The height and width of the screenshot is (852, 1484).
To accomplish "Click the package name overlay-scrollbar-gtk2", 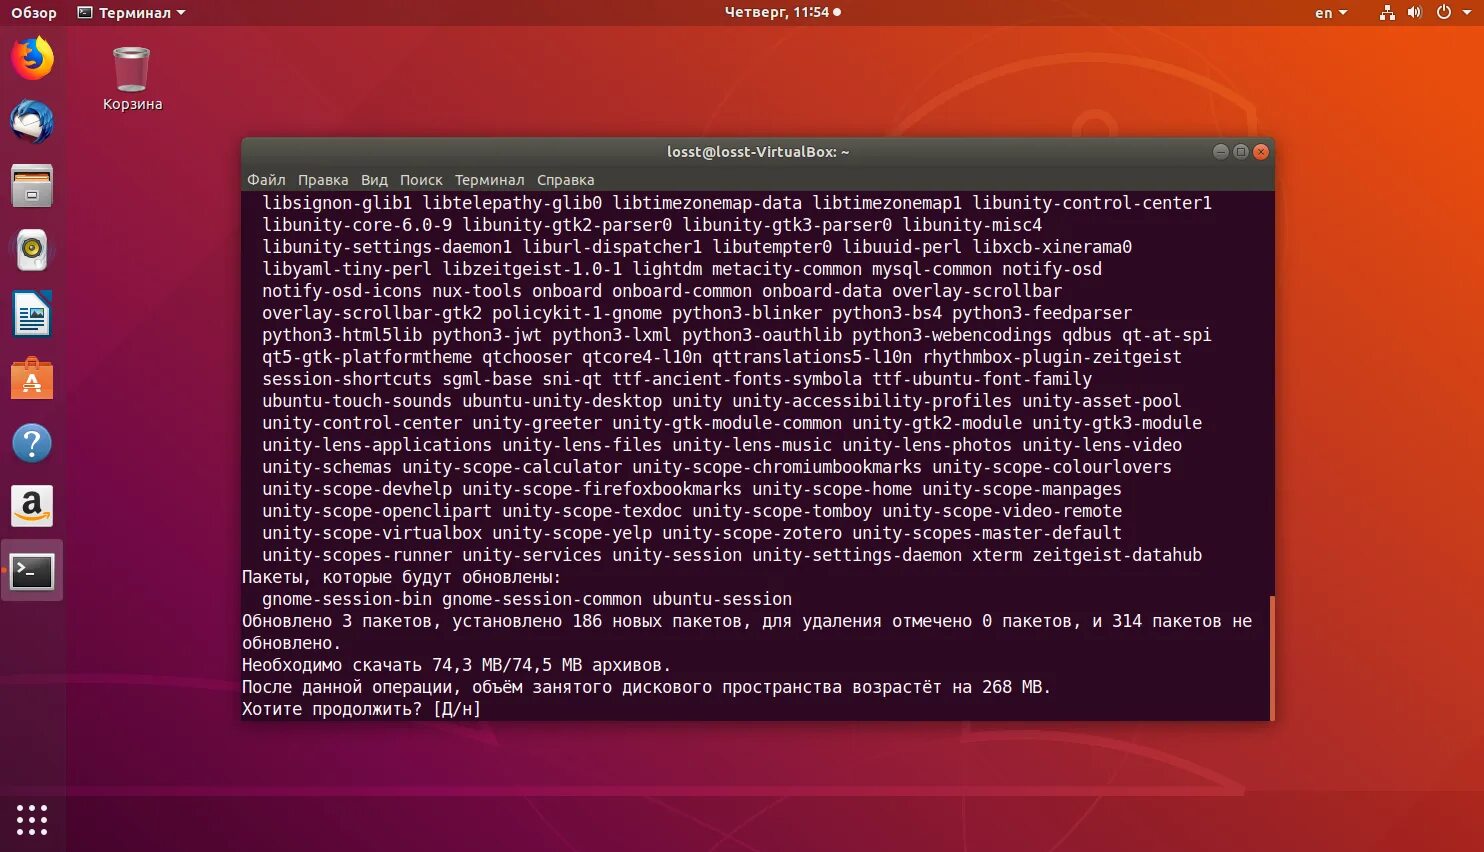I will click(372, 313).
